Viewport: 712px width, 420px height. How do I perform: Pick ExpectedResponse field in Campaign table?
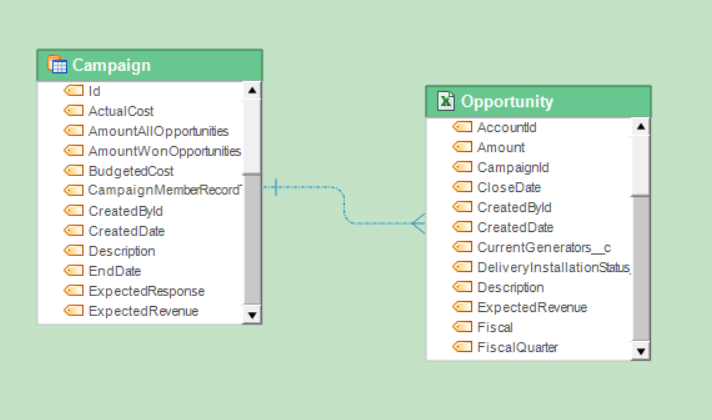click(x=146, y=291)
